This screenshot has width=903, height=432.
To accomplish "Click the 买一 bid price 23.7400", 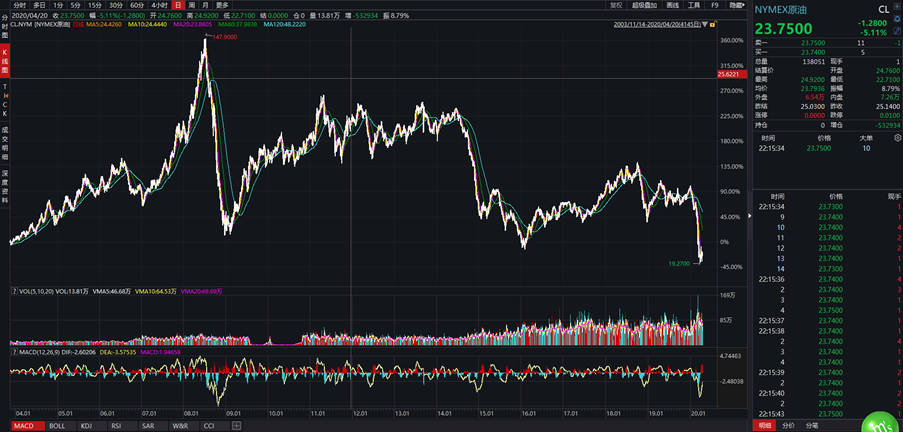I will pyautogui.click(x=814, y=52).
